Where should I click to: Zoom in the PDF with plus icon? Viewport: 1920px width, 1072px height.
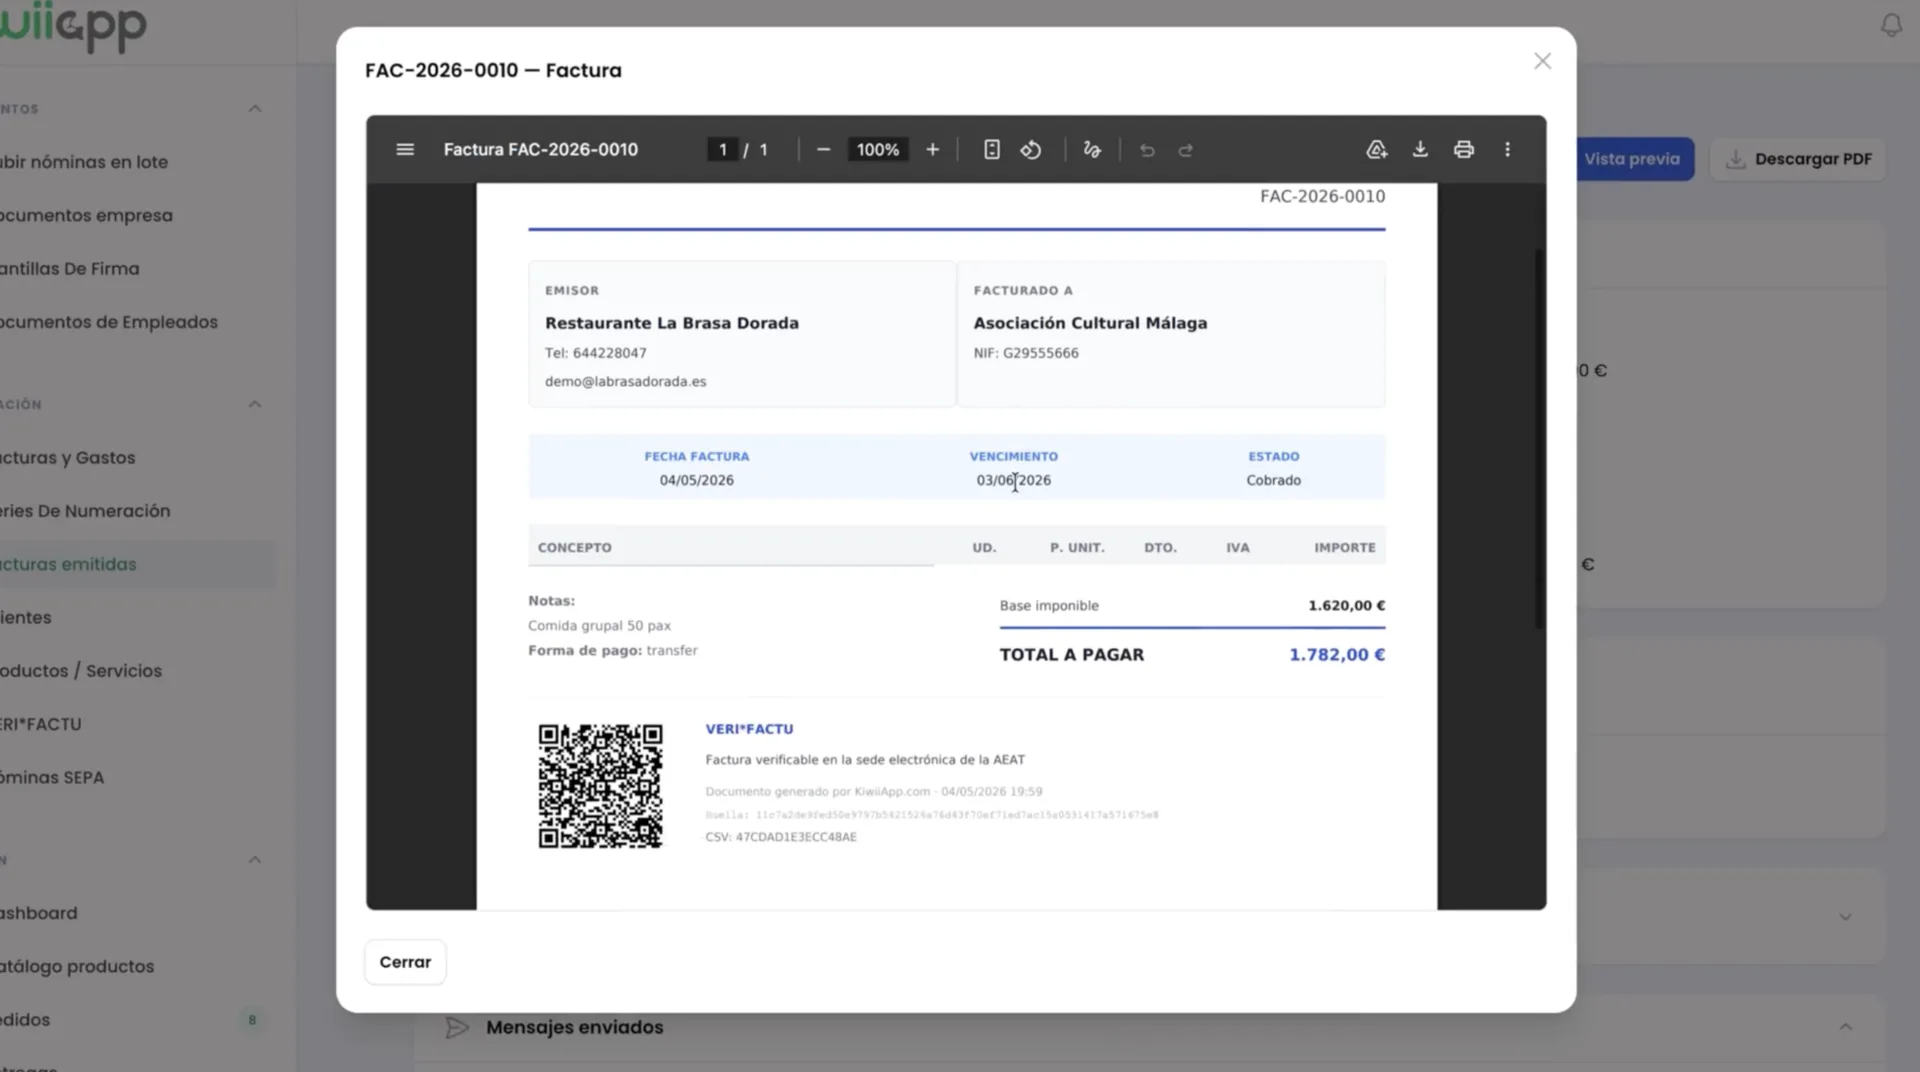point(932,150)
